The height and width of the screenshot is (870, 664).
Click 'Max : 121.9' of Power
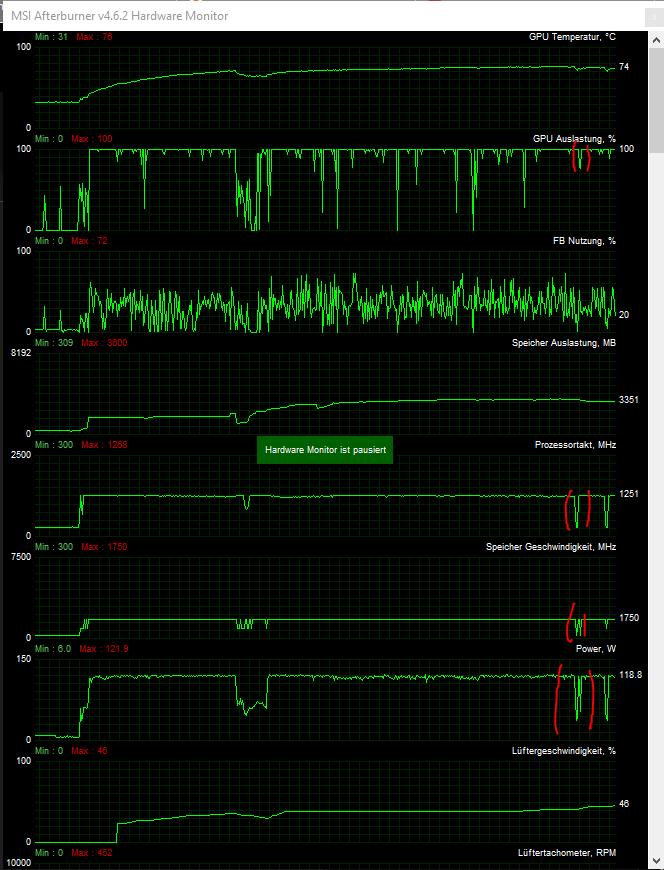pos(104,649)
